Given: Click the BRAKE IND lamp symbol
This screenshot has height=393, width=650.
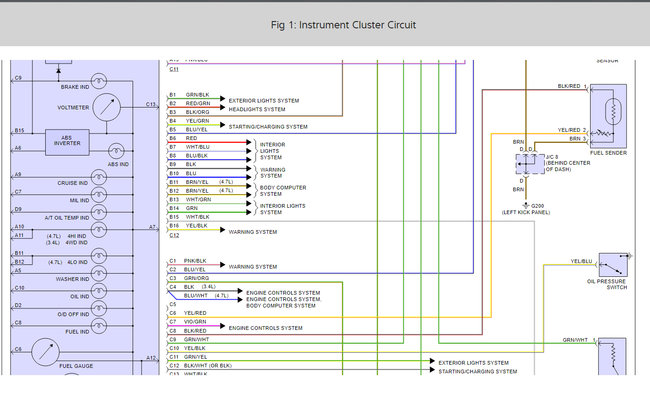Looking at the screenshot, I should 99,81.
